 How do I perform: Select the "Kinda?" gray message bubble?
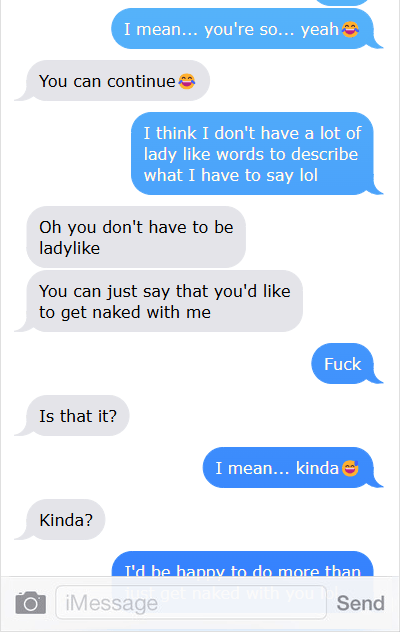[66, 520]
